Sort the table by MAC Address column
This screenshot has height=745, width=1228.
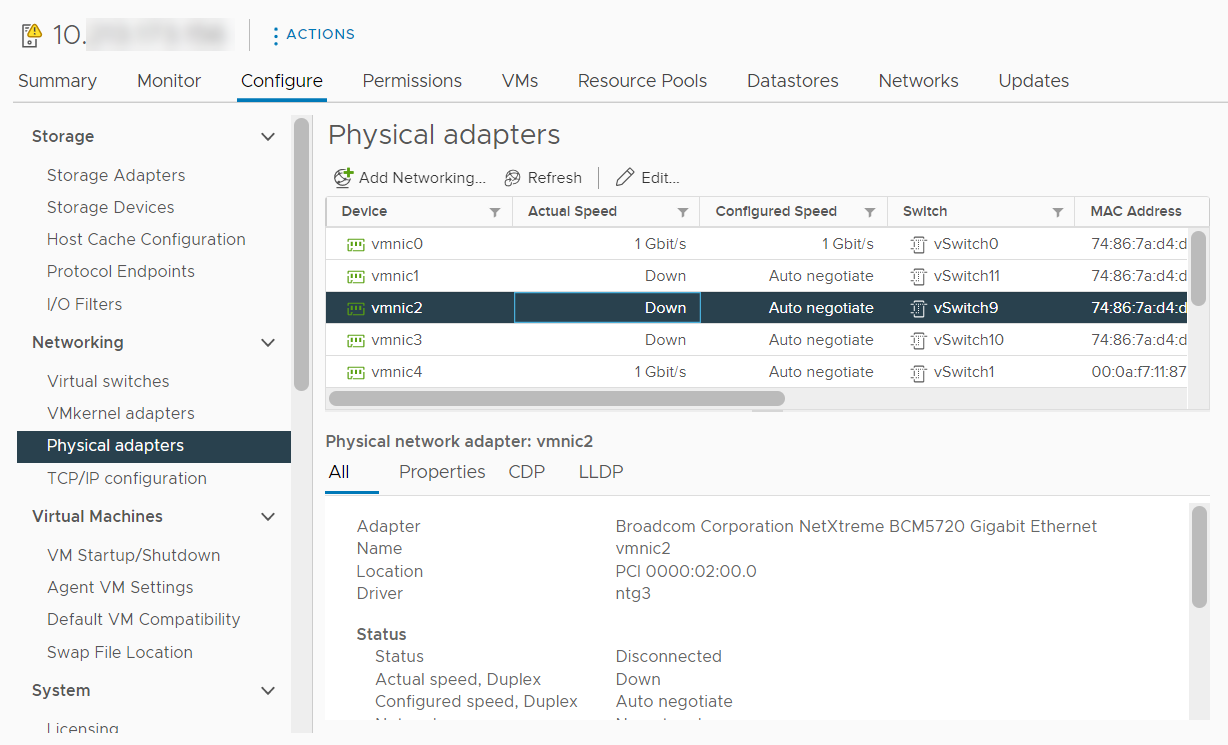1136,212
